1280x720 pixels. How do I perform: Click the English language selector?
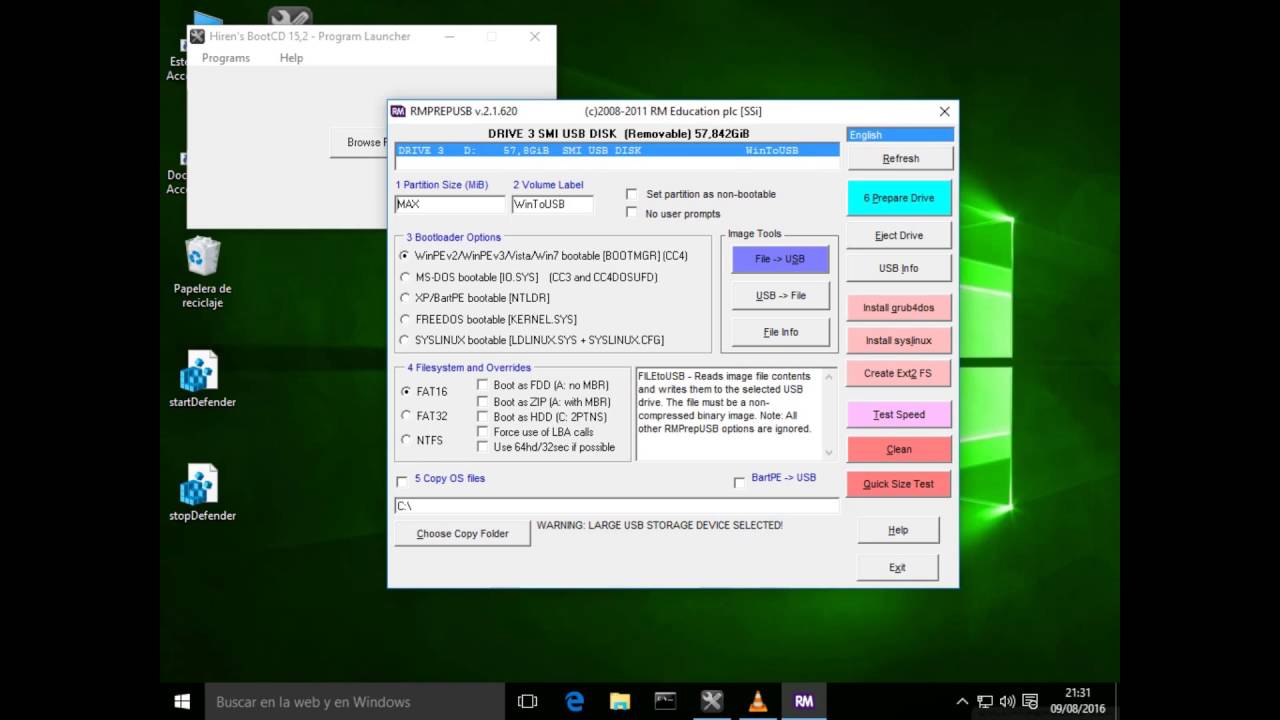900,135
